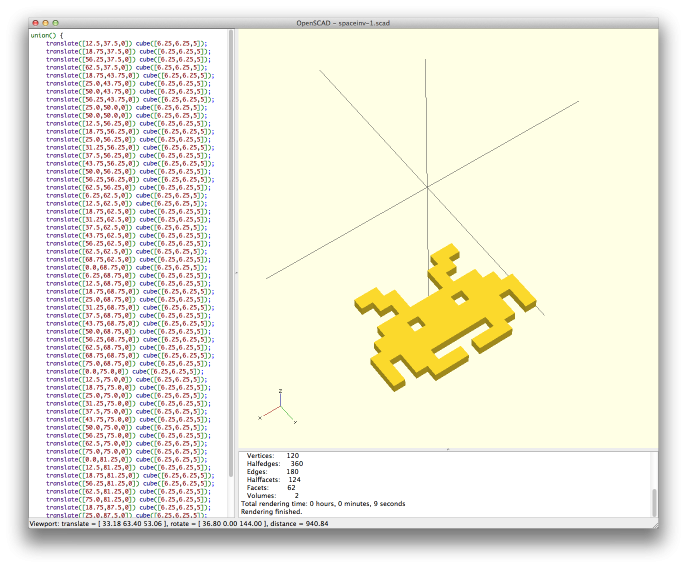Click line 'translate([56.25,43.75,0])'
This screenshot has height=568, width=687.
[x=130, y=99]
